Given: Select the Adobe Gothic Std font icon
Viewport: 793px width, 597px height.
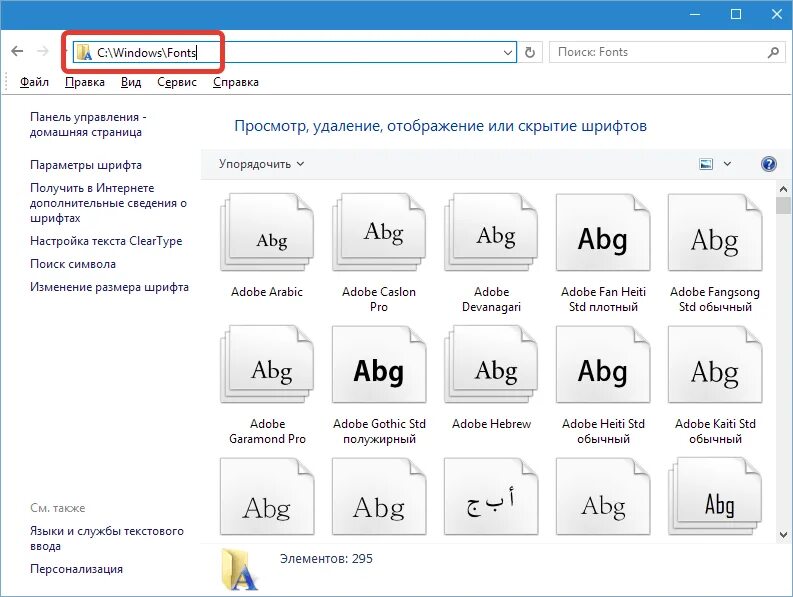Looking at the screenshot, I should coord(379,365).
